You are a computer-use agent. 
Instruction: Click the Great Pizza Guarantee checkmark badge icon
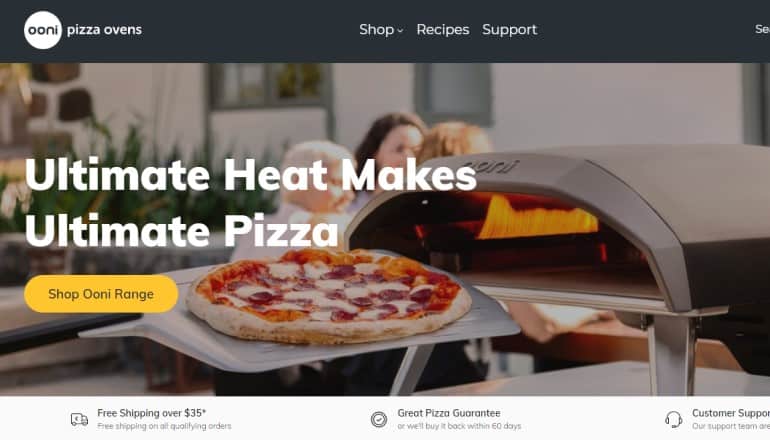click(379, 419)
